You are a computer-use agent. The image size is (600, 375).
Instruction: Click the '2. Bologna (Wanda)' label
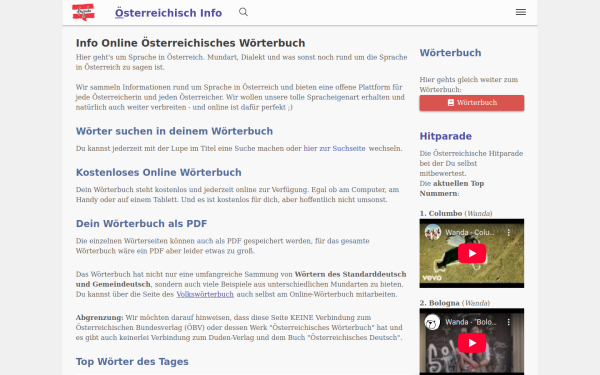click(455, 303)
